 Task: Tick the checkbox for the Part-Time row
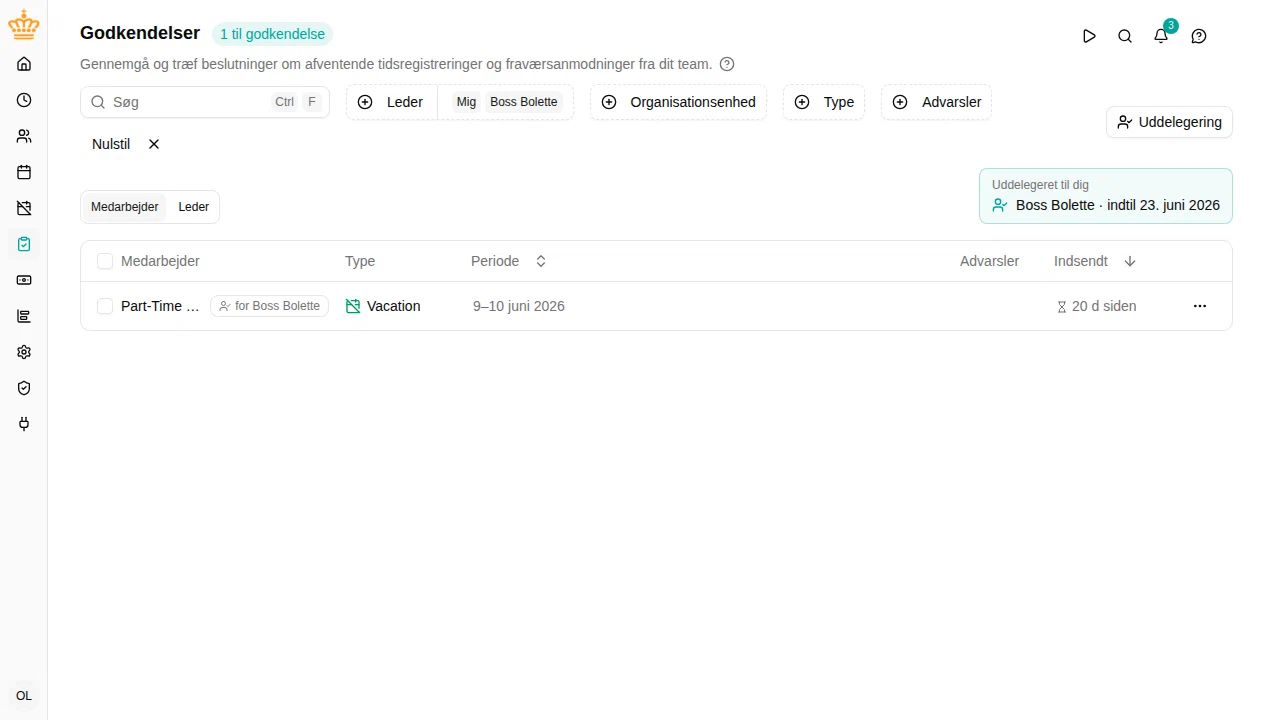(105, 306)
